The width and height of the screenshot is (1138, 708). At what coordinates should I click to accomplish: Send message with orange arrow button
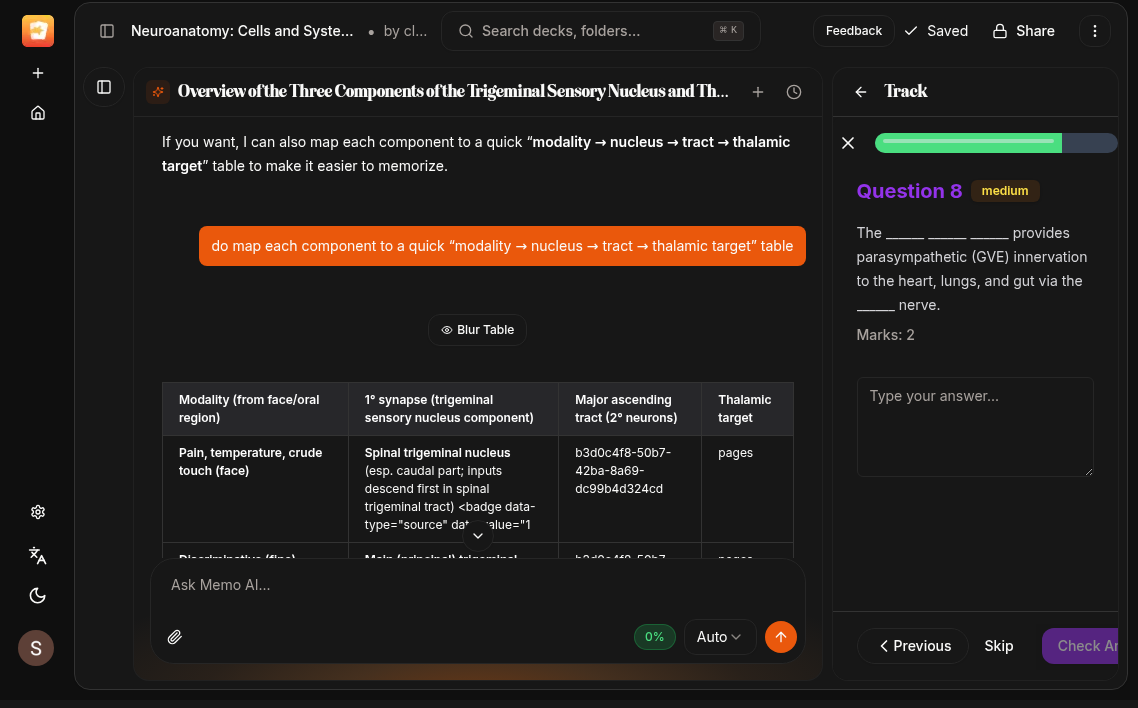[780, 637]
